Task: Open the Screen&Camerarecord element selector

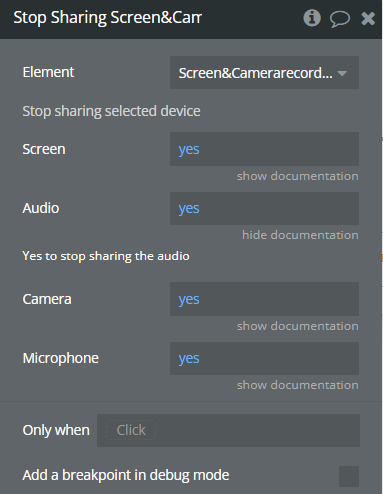Action: click(264, 73)
